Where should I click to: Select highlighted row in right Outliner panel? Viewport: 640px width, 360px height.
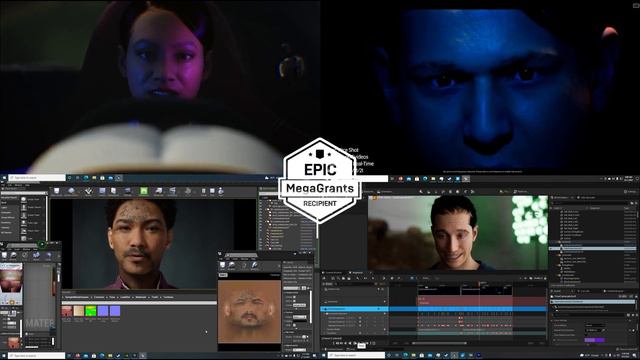click(592, 248)
